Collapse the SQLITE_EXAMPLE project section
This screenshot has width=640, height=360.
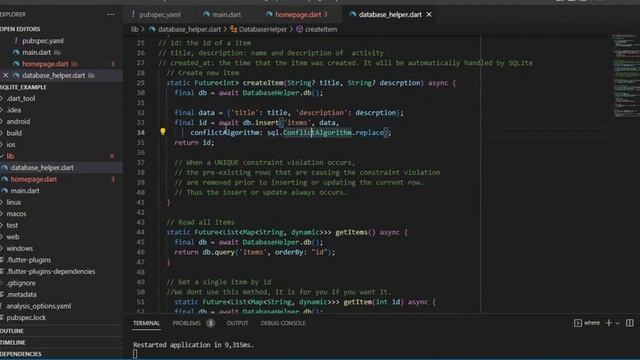pos(23,87)
